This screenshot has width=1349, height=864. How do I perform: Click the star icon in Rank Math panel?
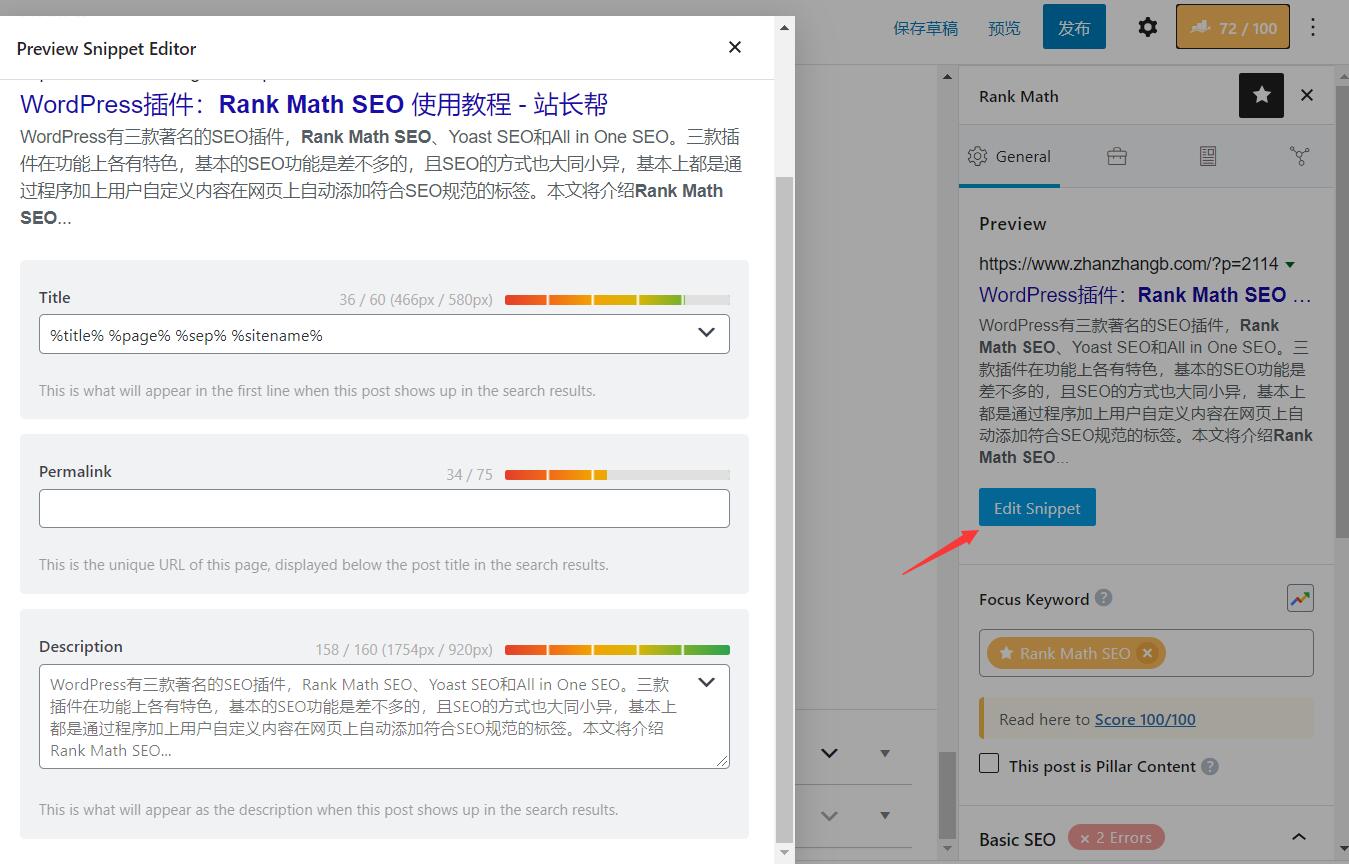tap(1261, 96)
